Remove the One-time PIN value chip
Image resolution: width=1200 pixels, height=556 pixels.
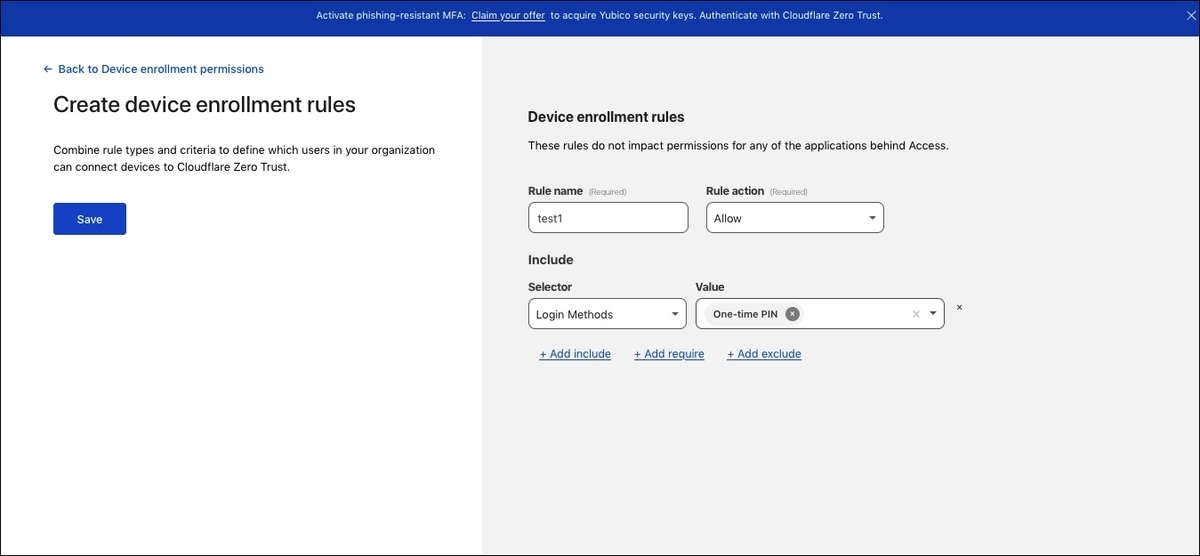click(792, 314)
